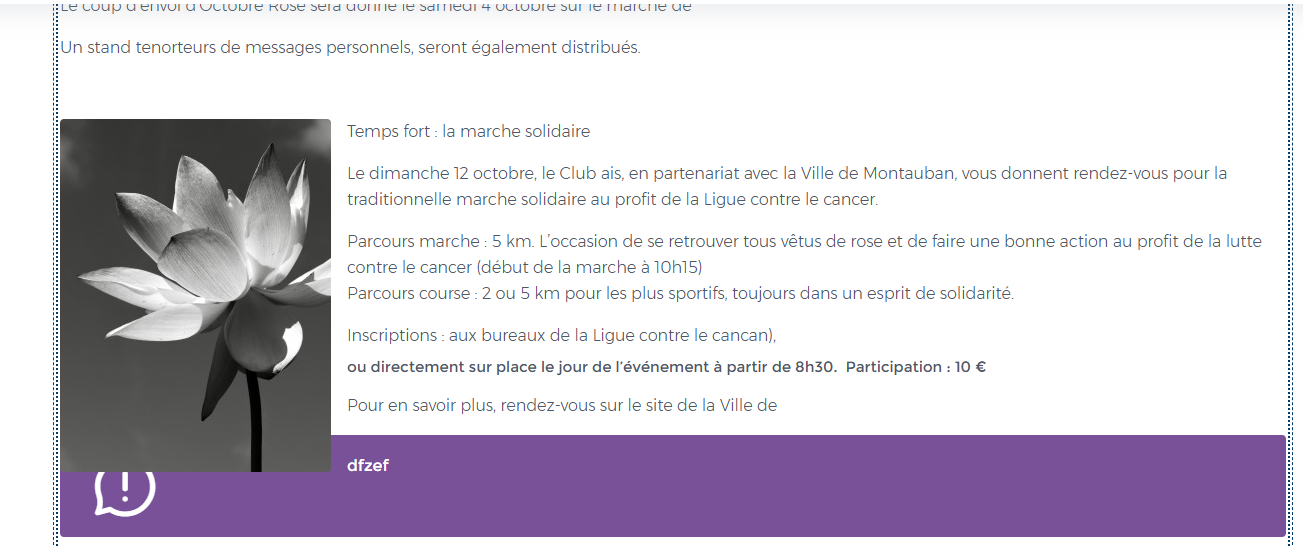Click the exclamation speech-bubble alert icon

pyautogui.click(x=125, y=490)
